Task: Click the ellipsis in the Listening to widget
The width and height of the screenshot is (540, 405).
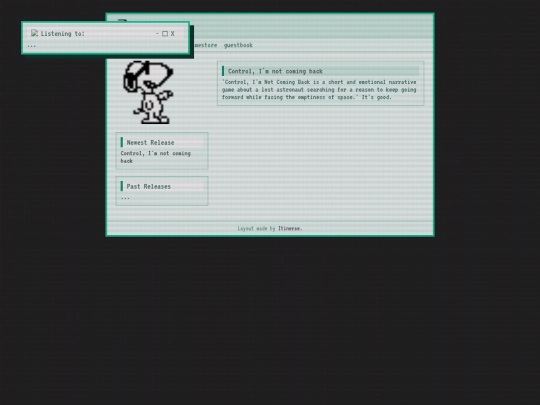Action: [31, 45]
